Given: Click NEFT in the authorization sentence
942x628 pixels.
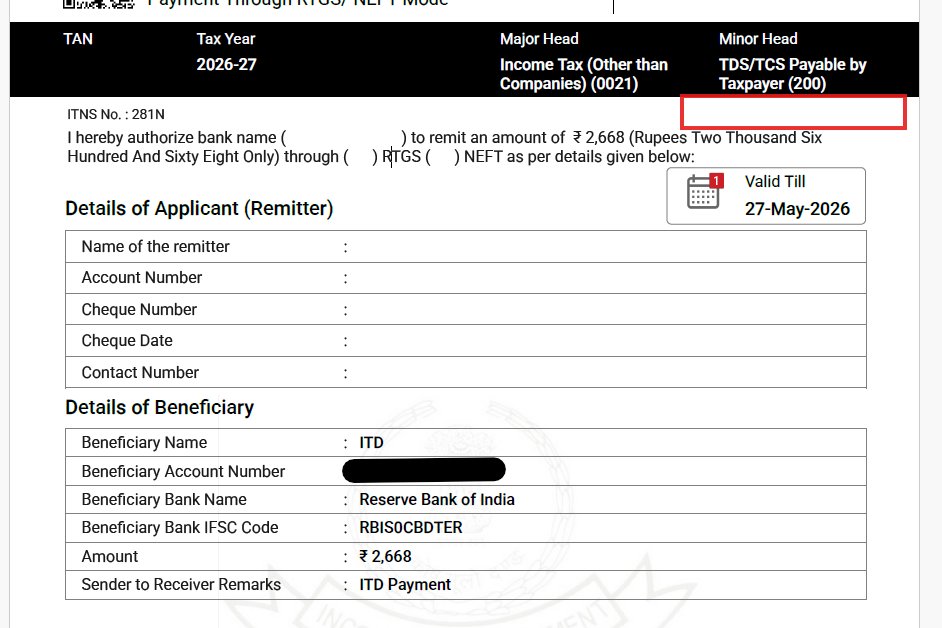Looking at the screenshot, I should coord(484,157).
